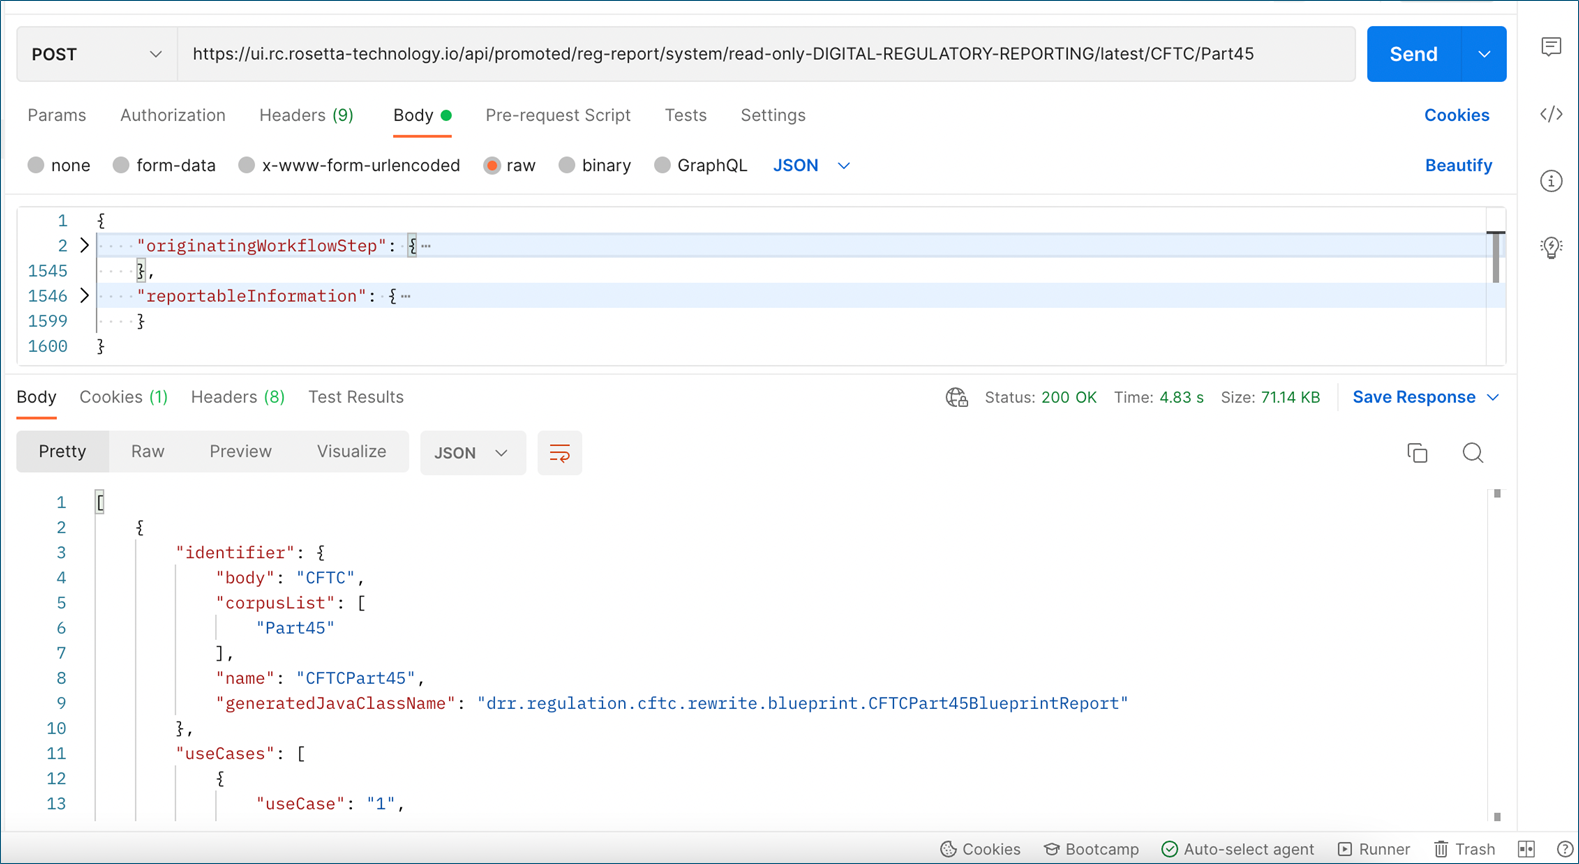
Task: Expand the reportableInformation fold arrow
Action: 84,295
